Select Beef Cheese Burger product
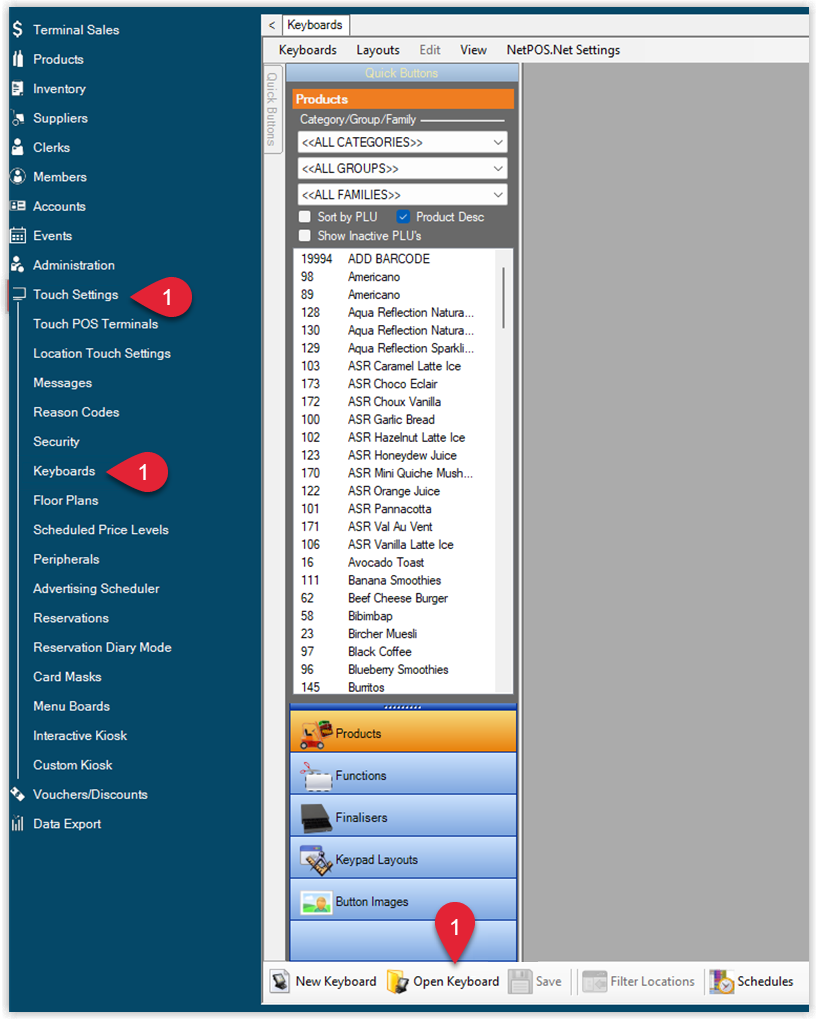The image size is (817, 1020). (x=395, y=598)
